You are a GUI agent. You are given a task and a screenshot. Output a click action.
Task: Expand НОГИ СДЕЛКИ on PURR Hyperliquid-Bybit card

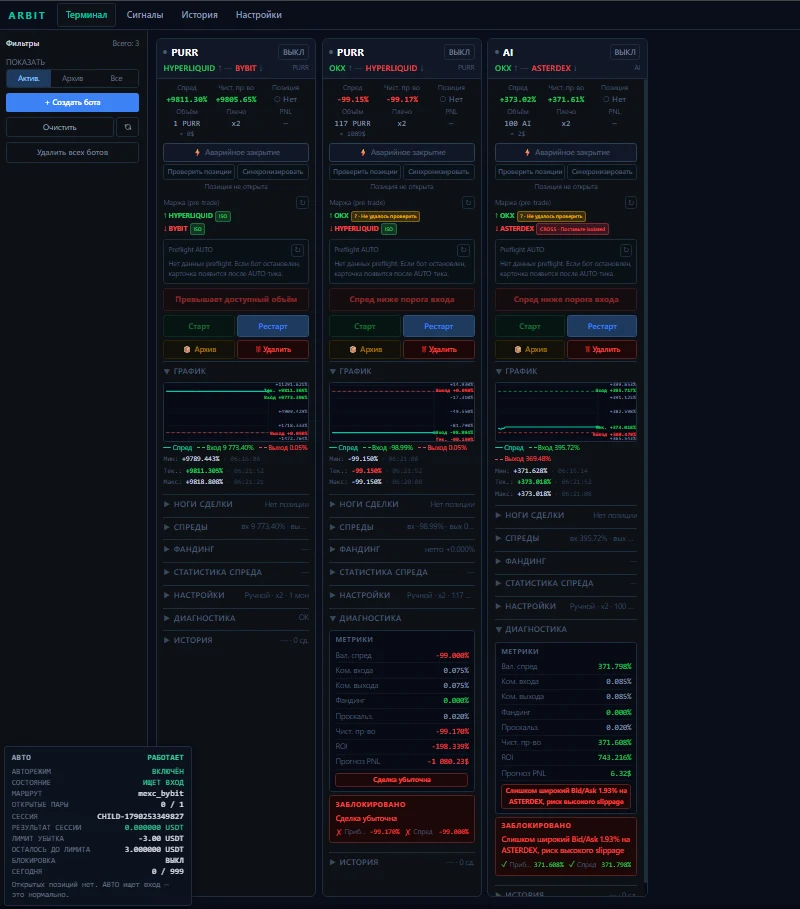tap(236, 504)
